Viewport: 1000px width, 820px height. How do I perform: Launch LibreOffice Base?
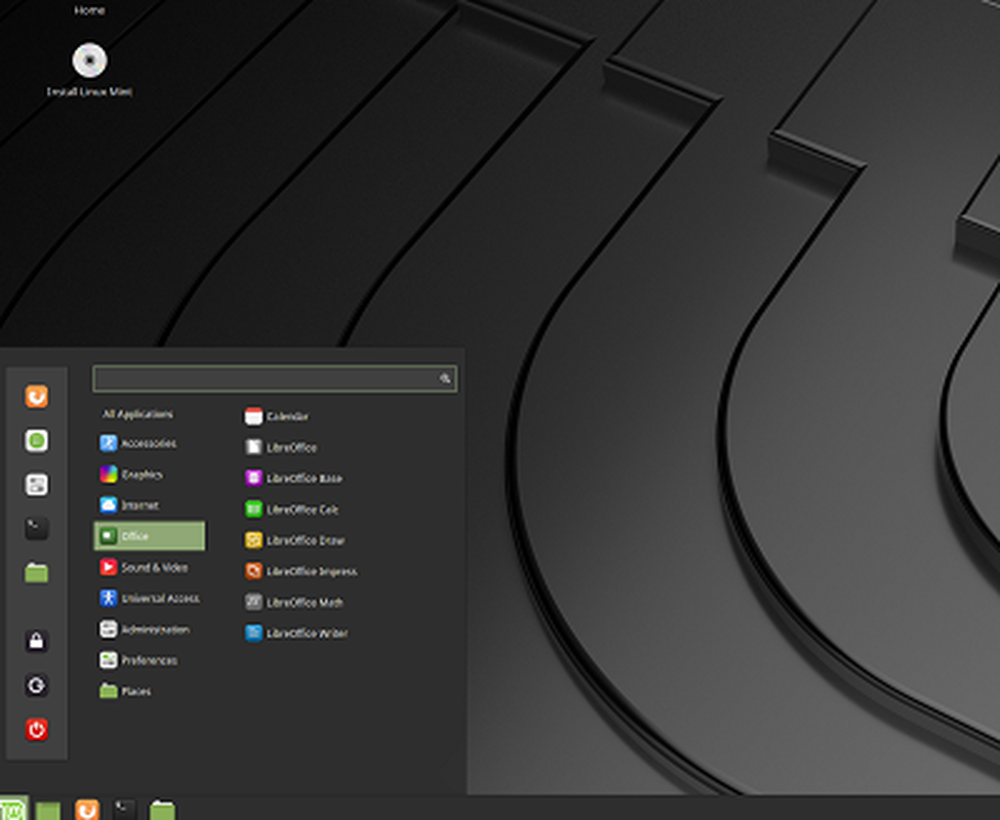(x=302, y=478)
